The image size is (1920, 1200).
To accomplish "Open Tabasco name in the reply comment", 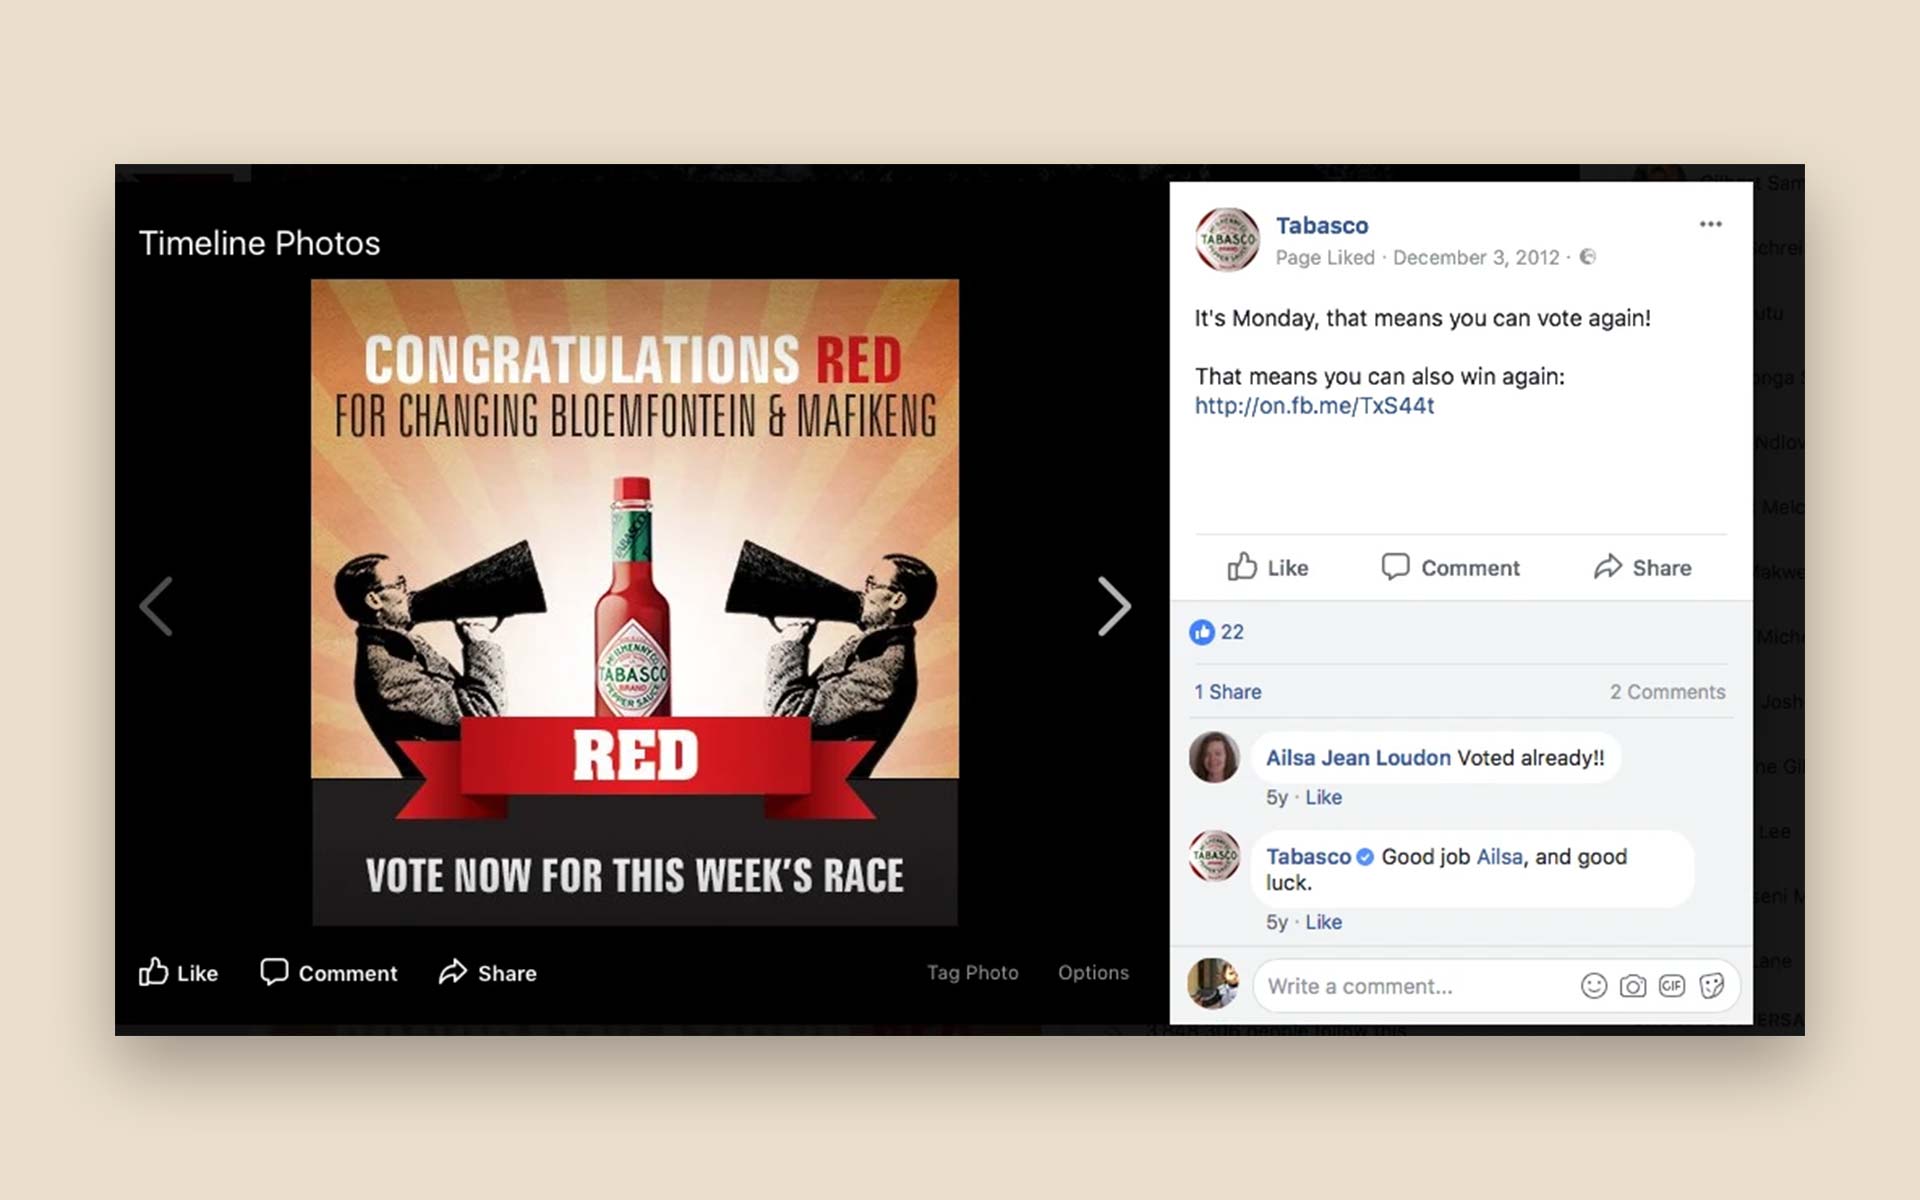I will [x=1308, y=857].
